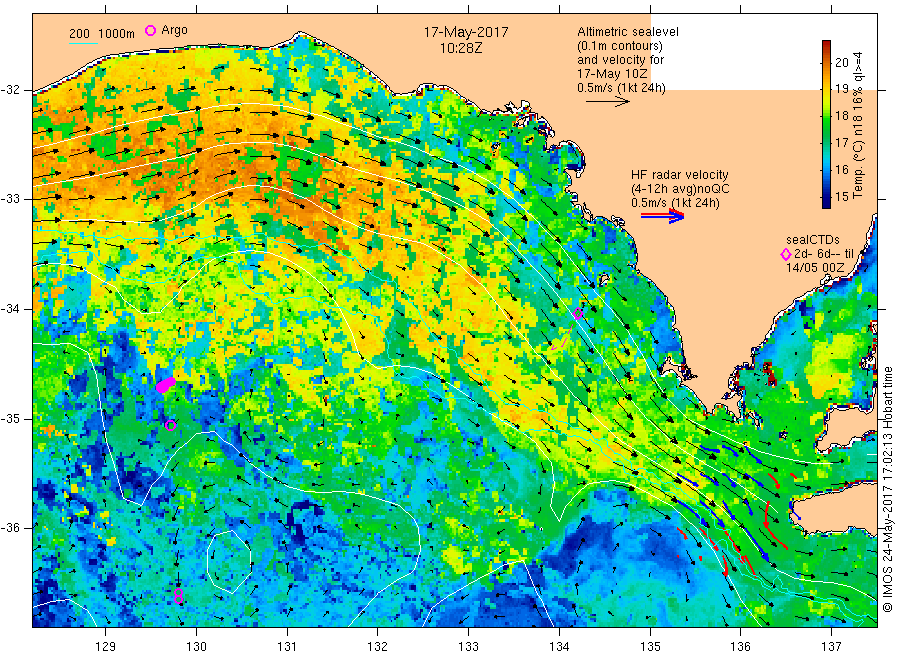Click the '17-May-2017' date label

click(466, 32)
